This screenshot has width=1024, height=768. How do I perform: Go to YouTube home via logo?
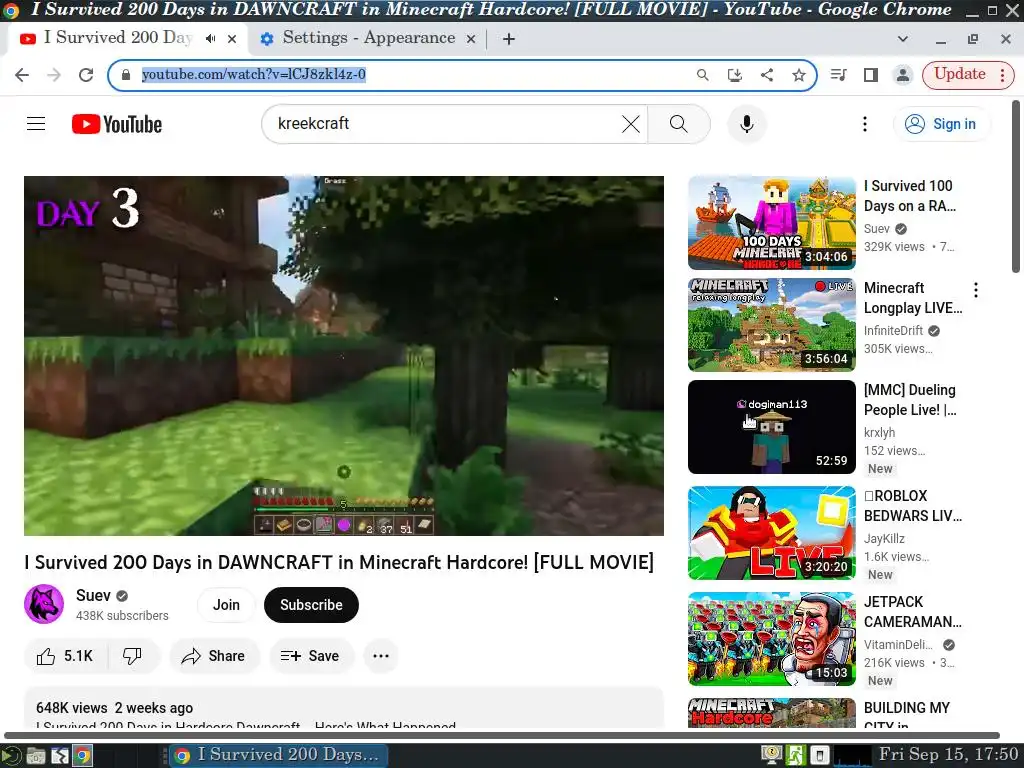[117, 123]
